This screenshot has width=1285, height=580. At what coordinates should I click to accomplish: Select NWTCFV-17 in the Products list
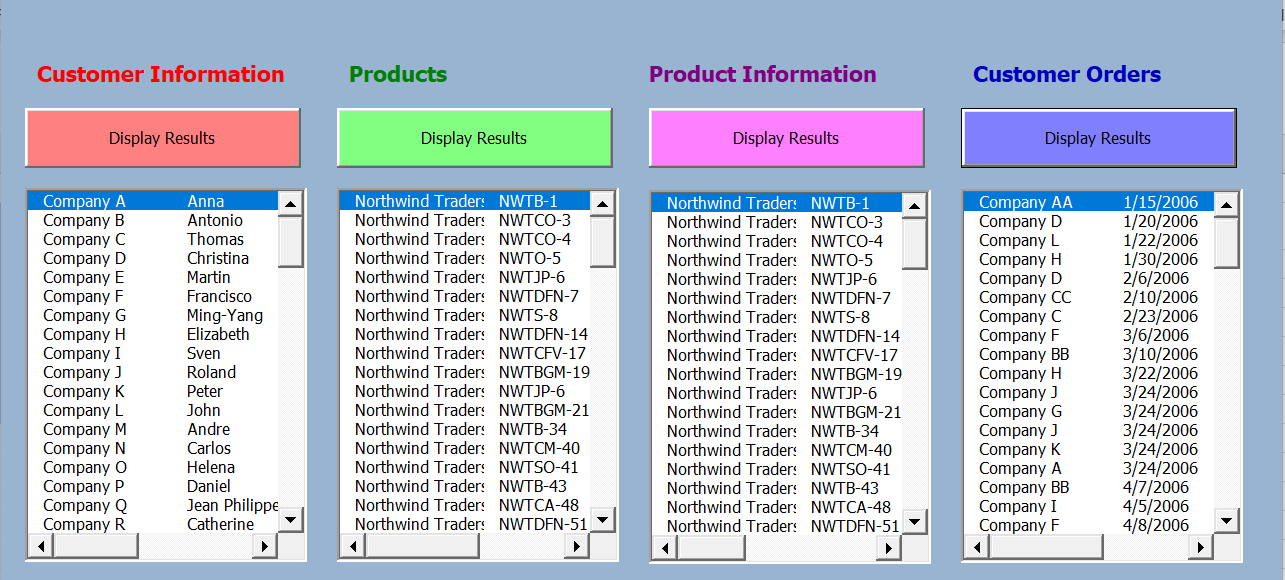pyautogui.click(x=466, y=353)
